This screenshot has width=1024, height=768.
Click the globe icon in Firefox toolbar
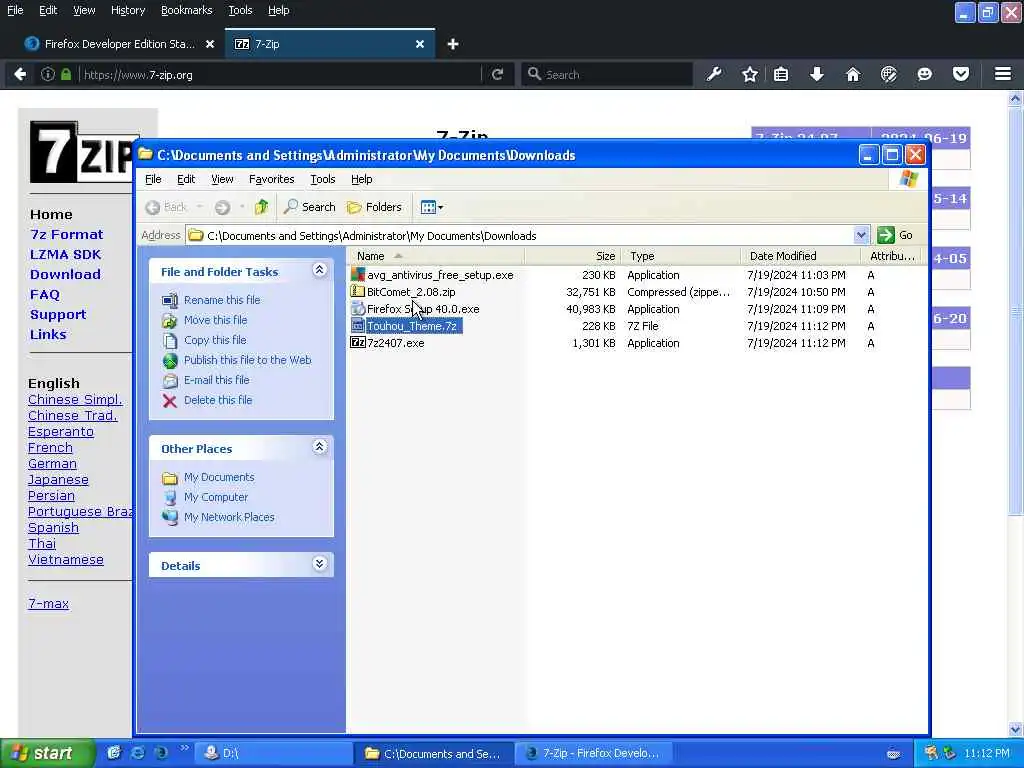889,74
